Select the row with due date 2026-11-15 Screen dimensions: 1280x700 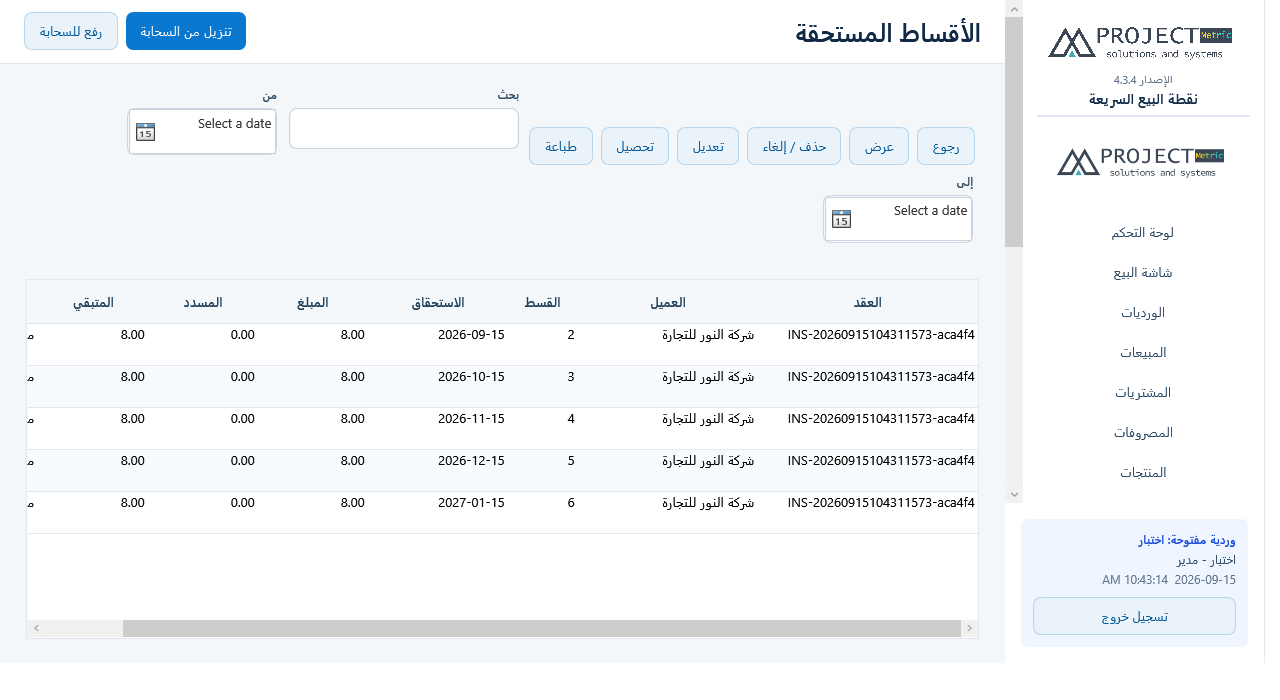[502, 428]
